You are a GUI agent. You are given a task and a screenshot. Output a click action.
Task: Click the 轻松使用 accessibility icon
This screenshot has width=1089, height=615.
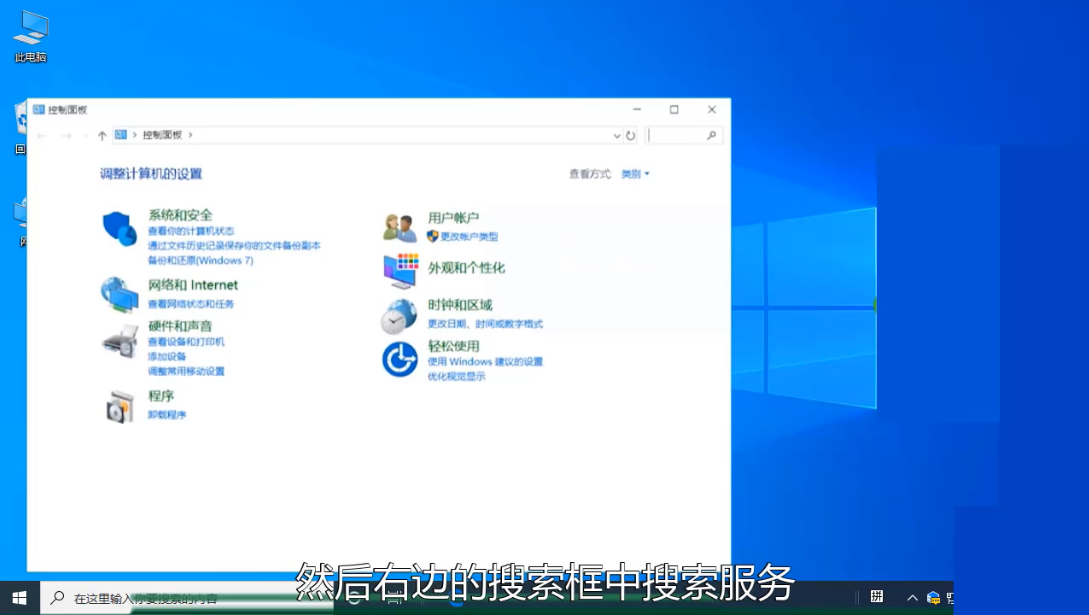point(399,359)
